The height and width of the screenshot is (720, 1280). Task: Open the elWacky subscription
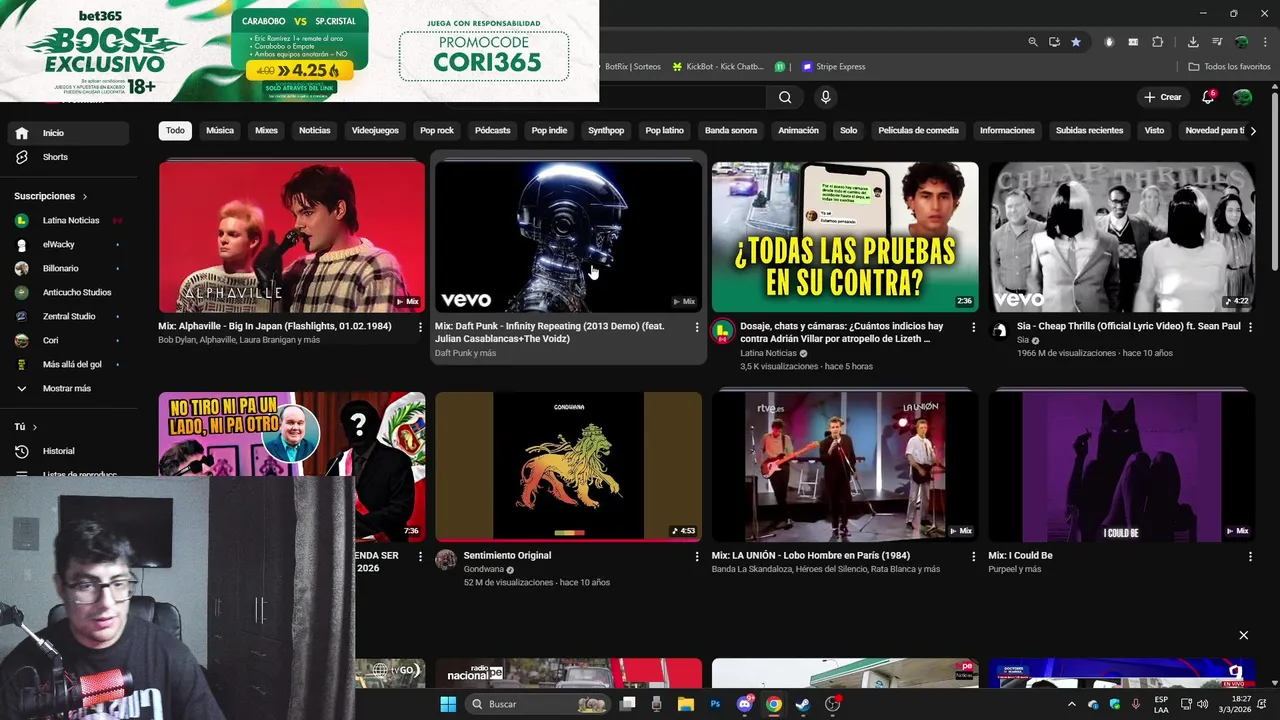click(67, 244)
